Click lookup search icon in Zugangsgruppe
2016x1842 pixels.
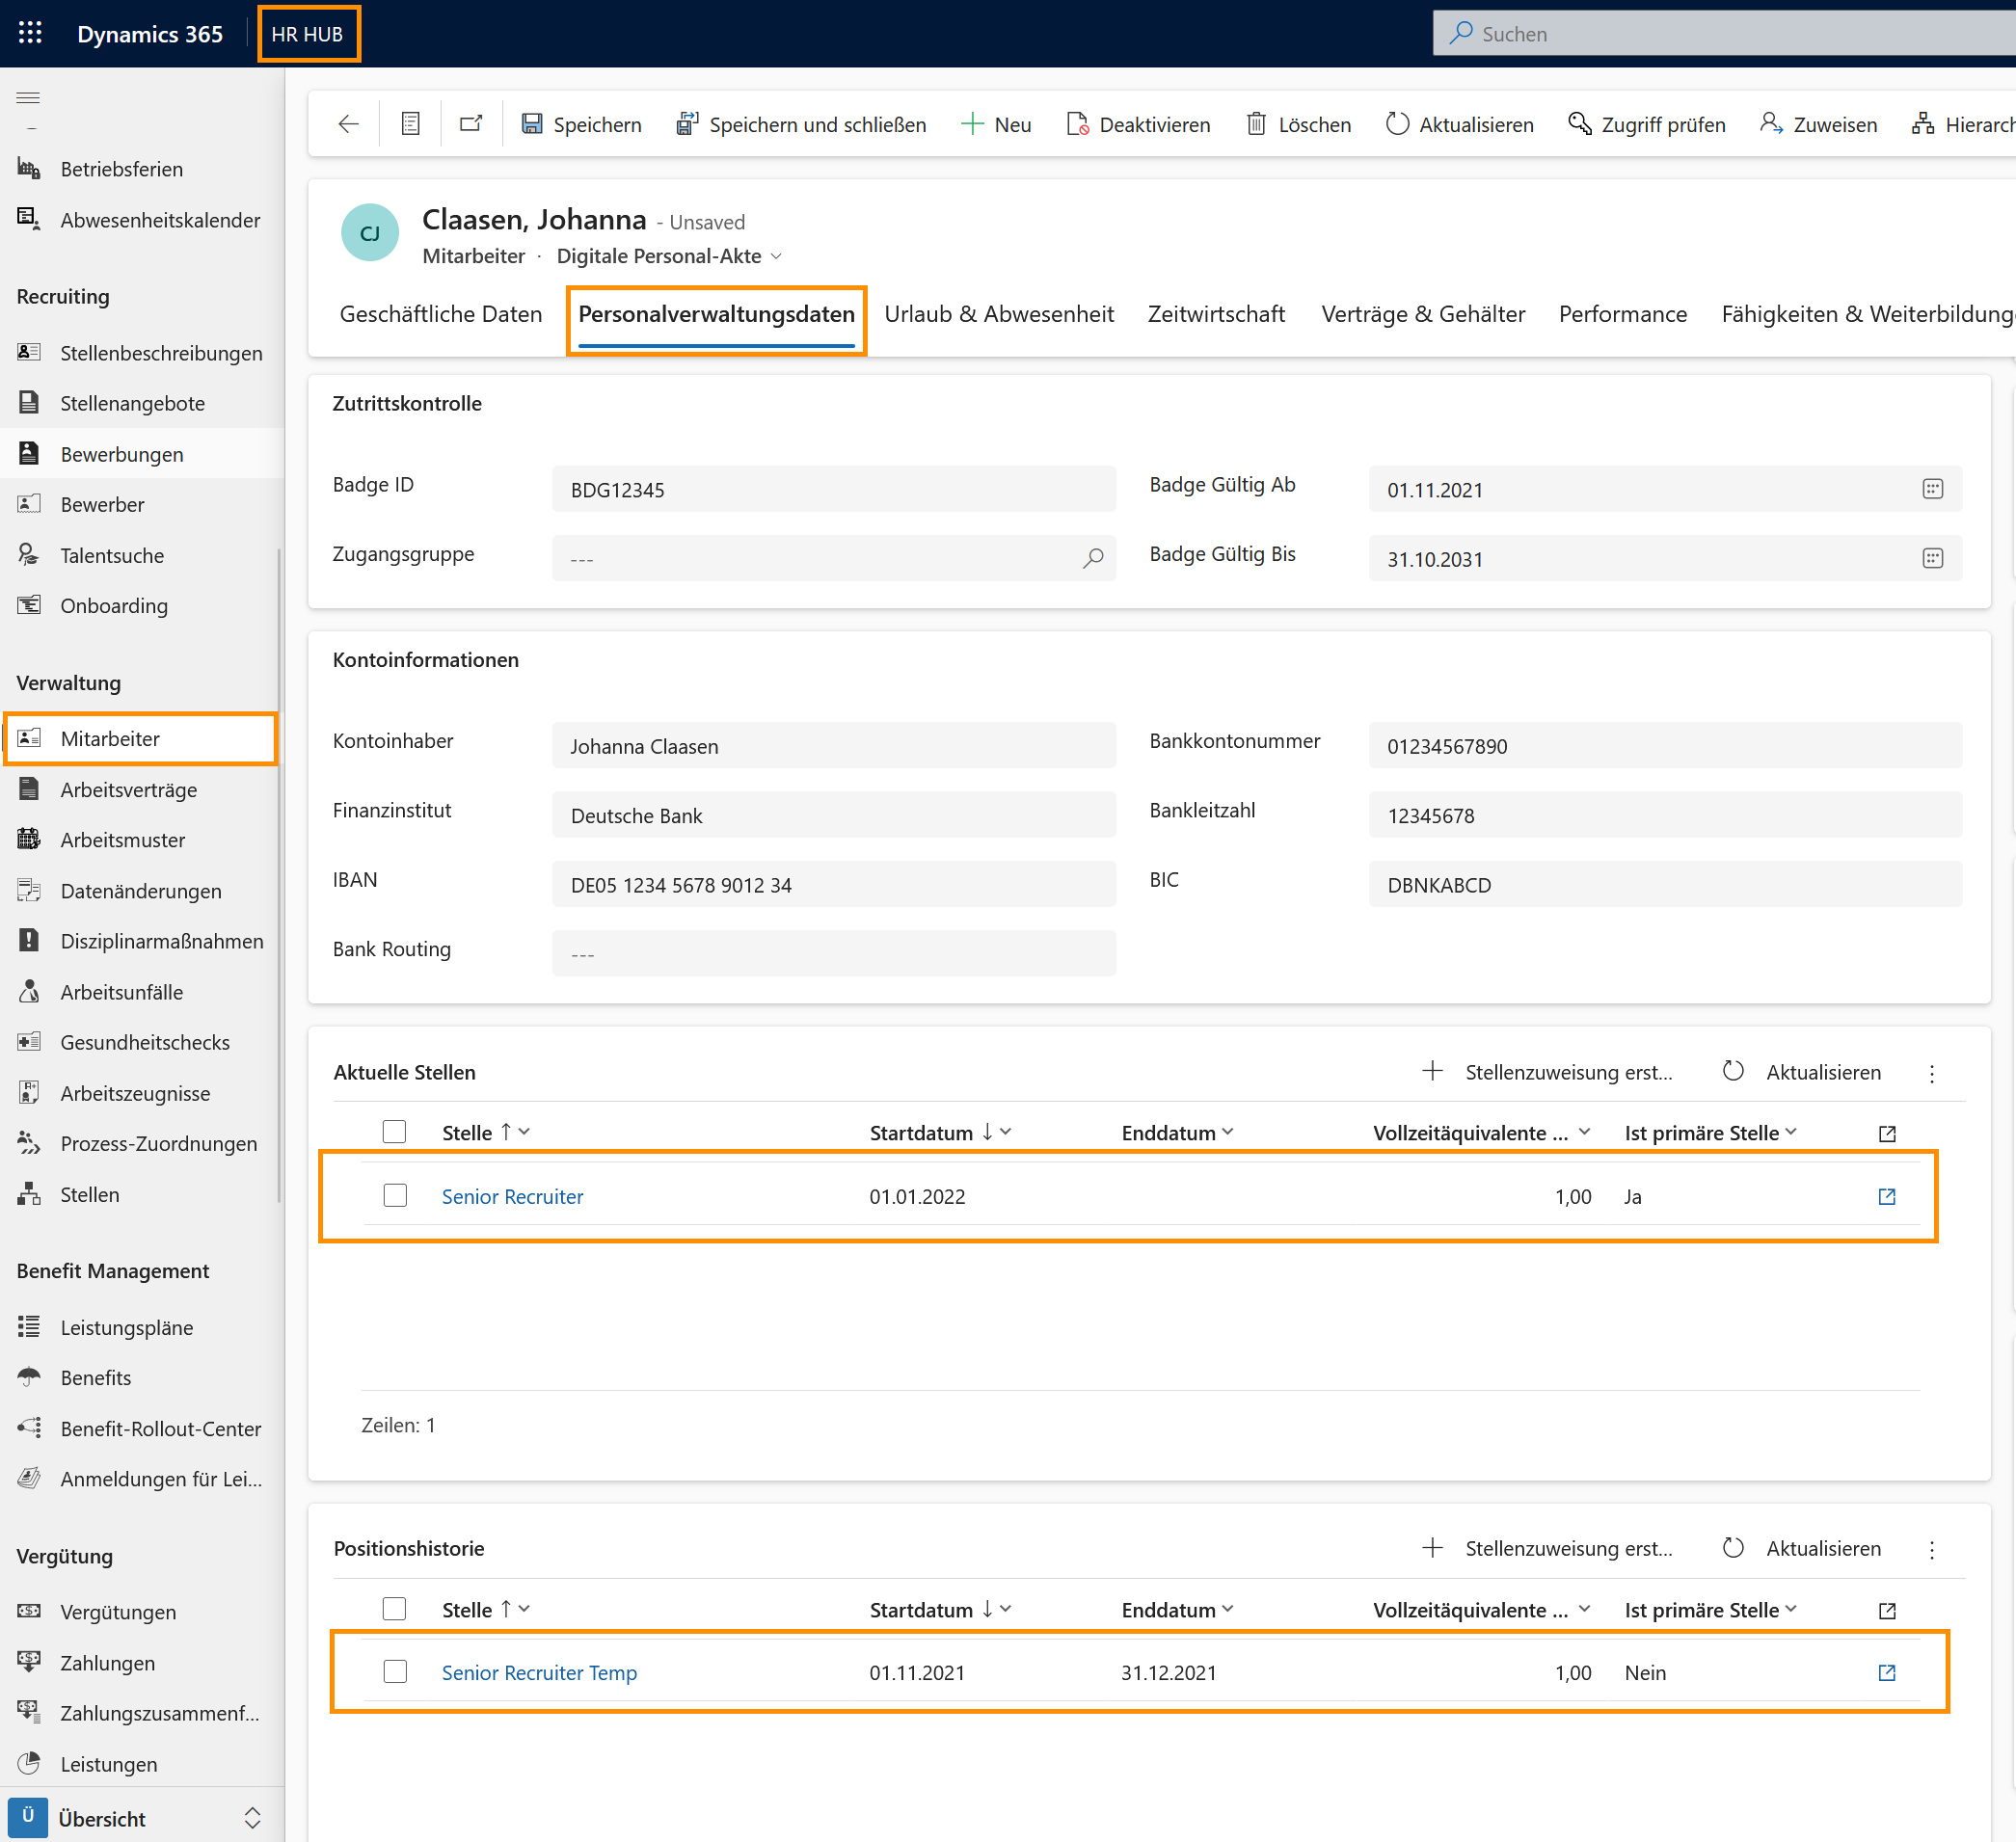point(1093,558)
